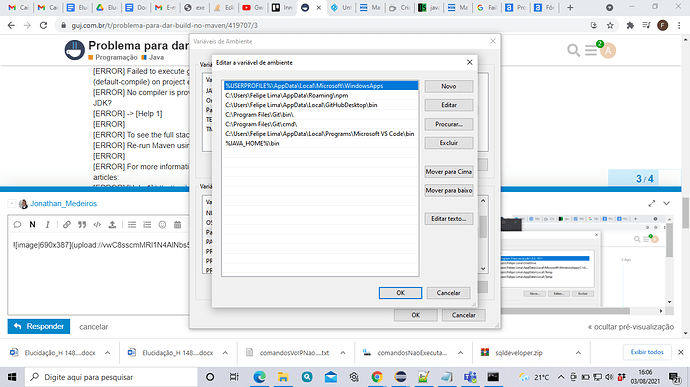This screenshot has width=690, height=387.
Task: Click the bulleted list icon
Action: (132, 225)
